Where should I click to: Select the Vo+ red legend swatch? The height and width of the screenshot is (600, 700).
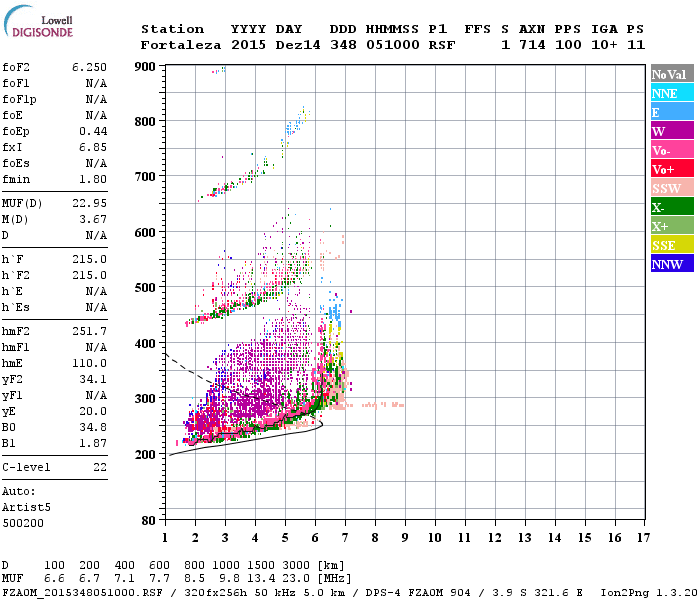(x=672, y=169)
